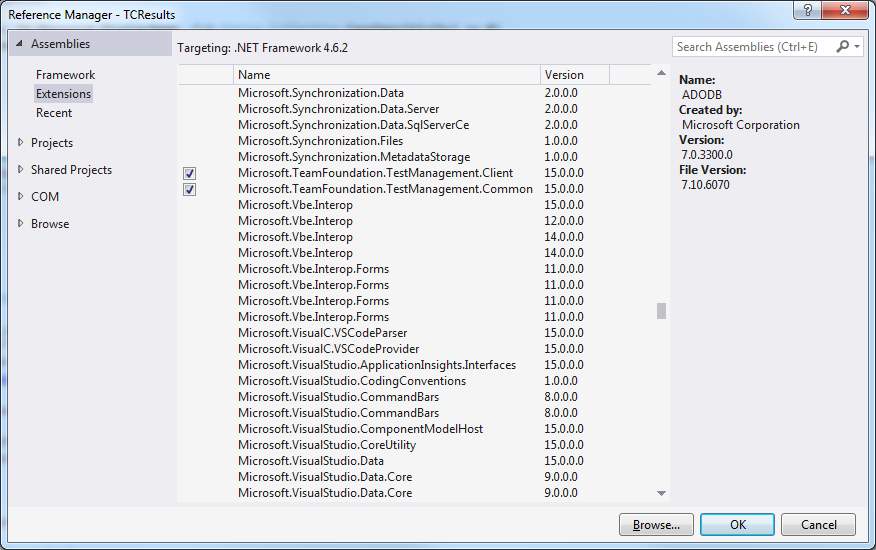The image size is (876, 550).
Task: Select Microsoft.VisualC.VSCodeParser row
Action: (x=415, y=333)
